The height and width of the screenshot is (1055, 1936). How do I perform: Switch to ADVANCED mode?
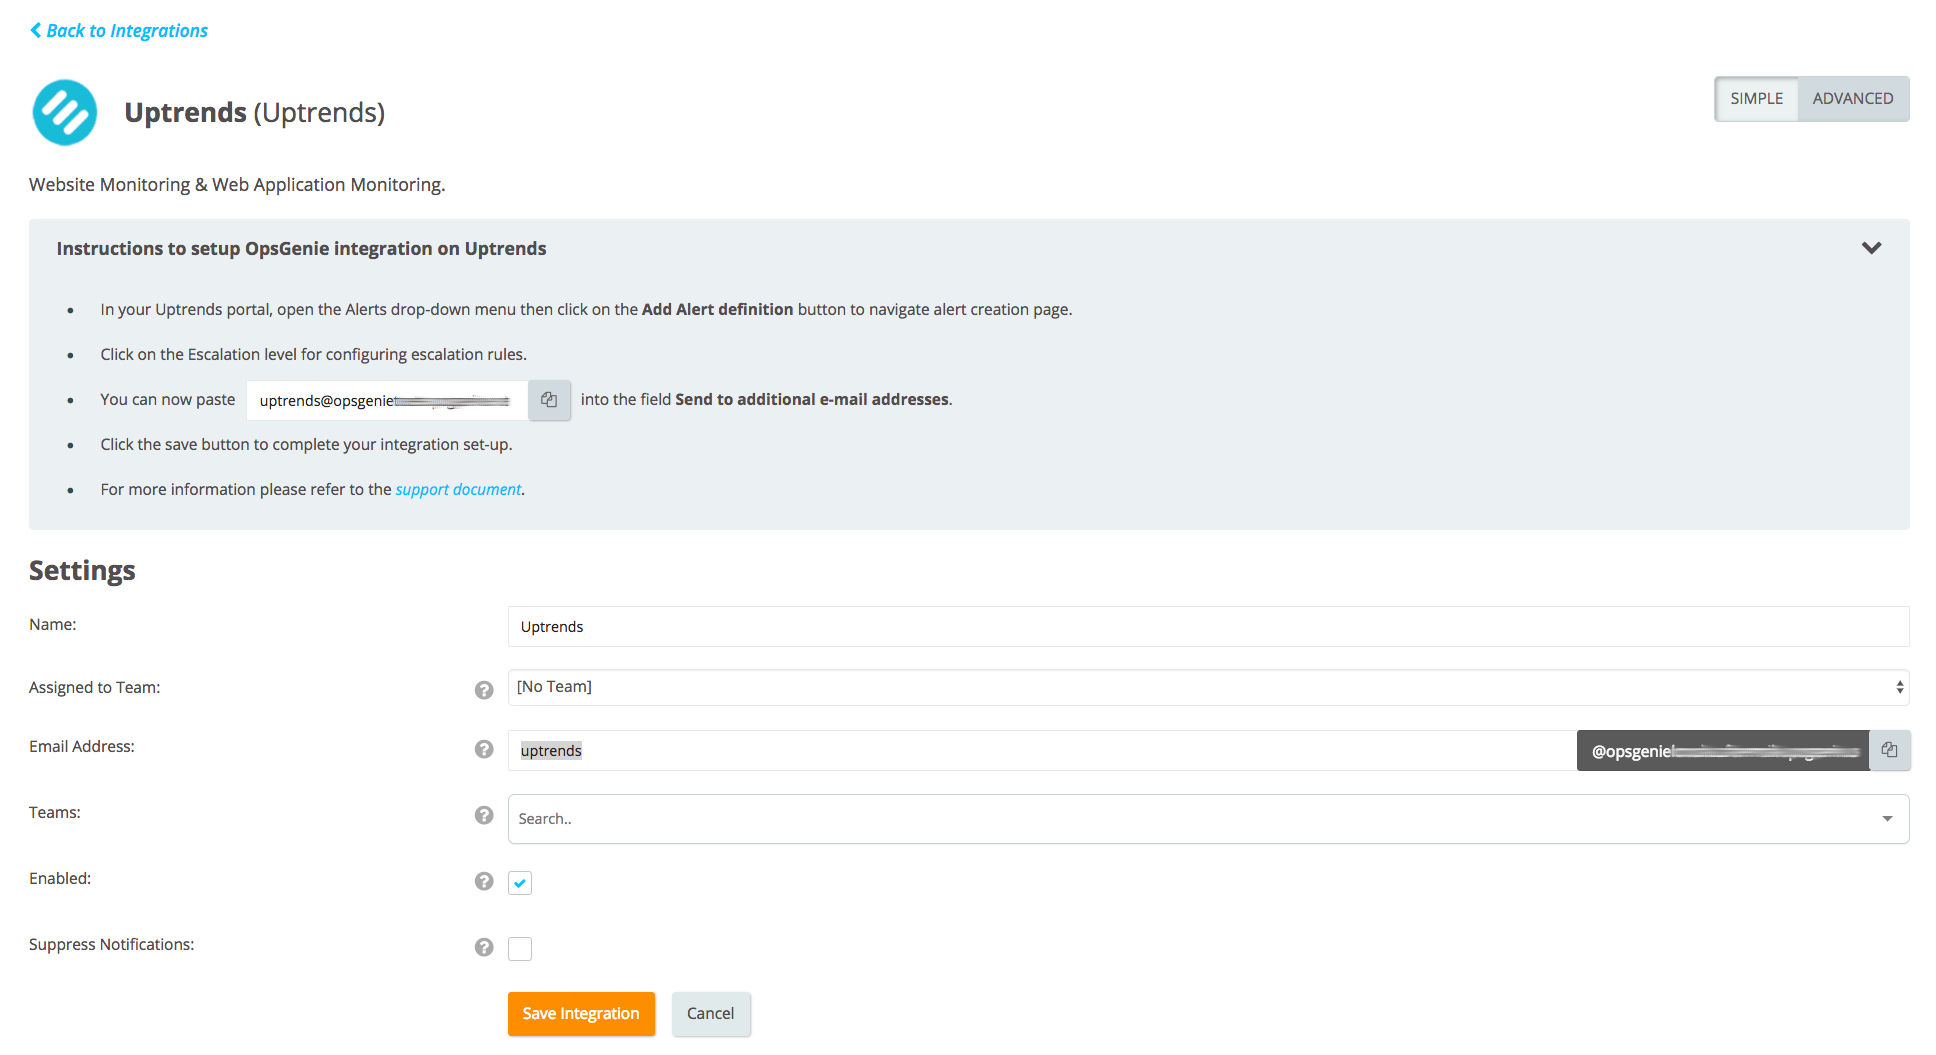coord(1853,99)
